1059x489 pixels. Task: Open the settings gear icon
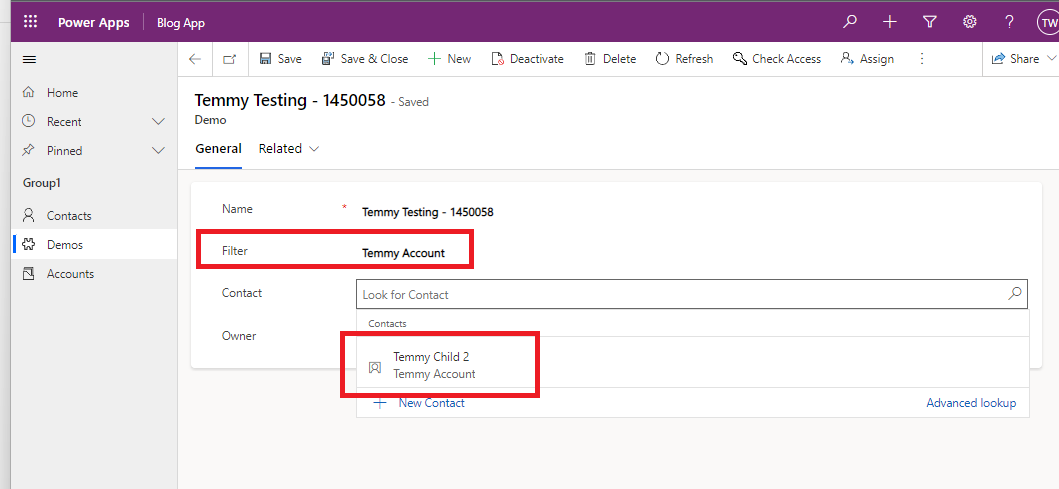[970, 22]
